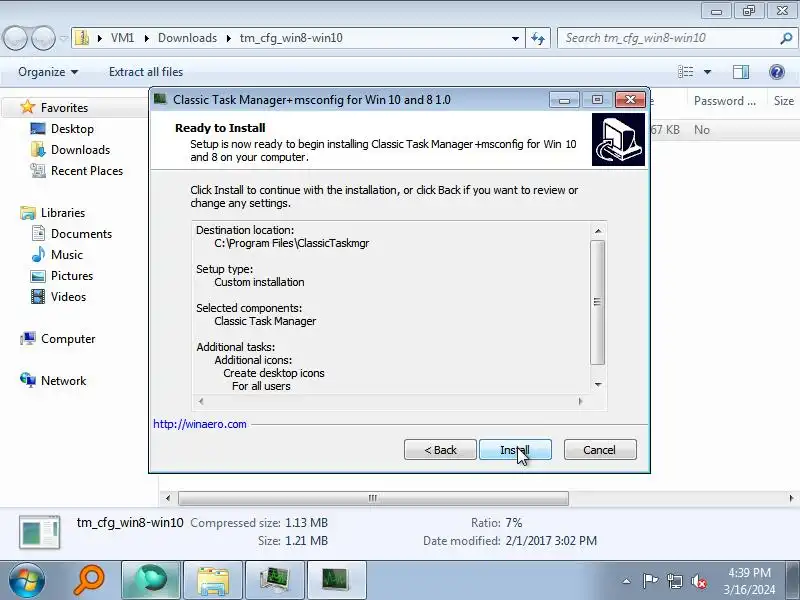The height and width of the screenshot is (600, 800).
Task: Open the winaero.com link
Action: (199, 424)
